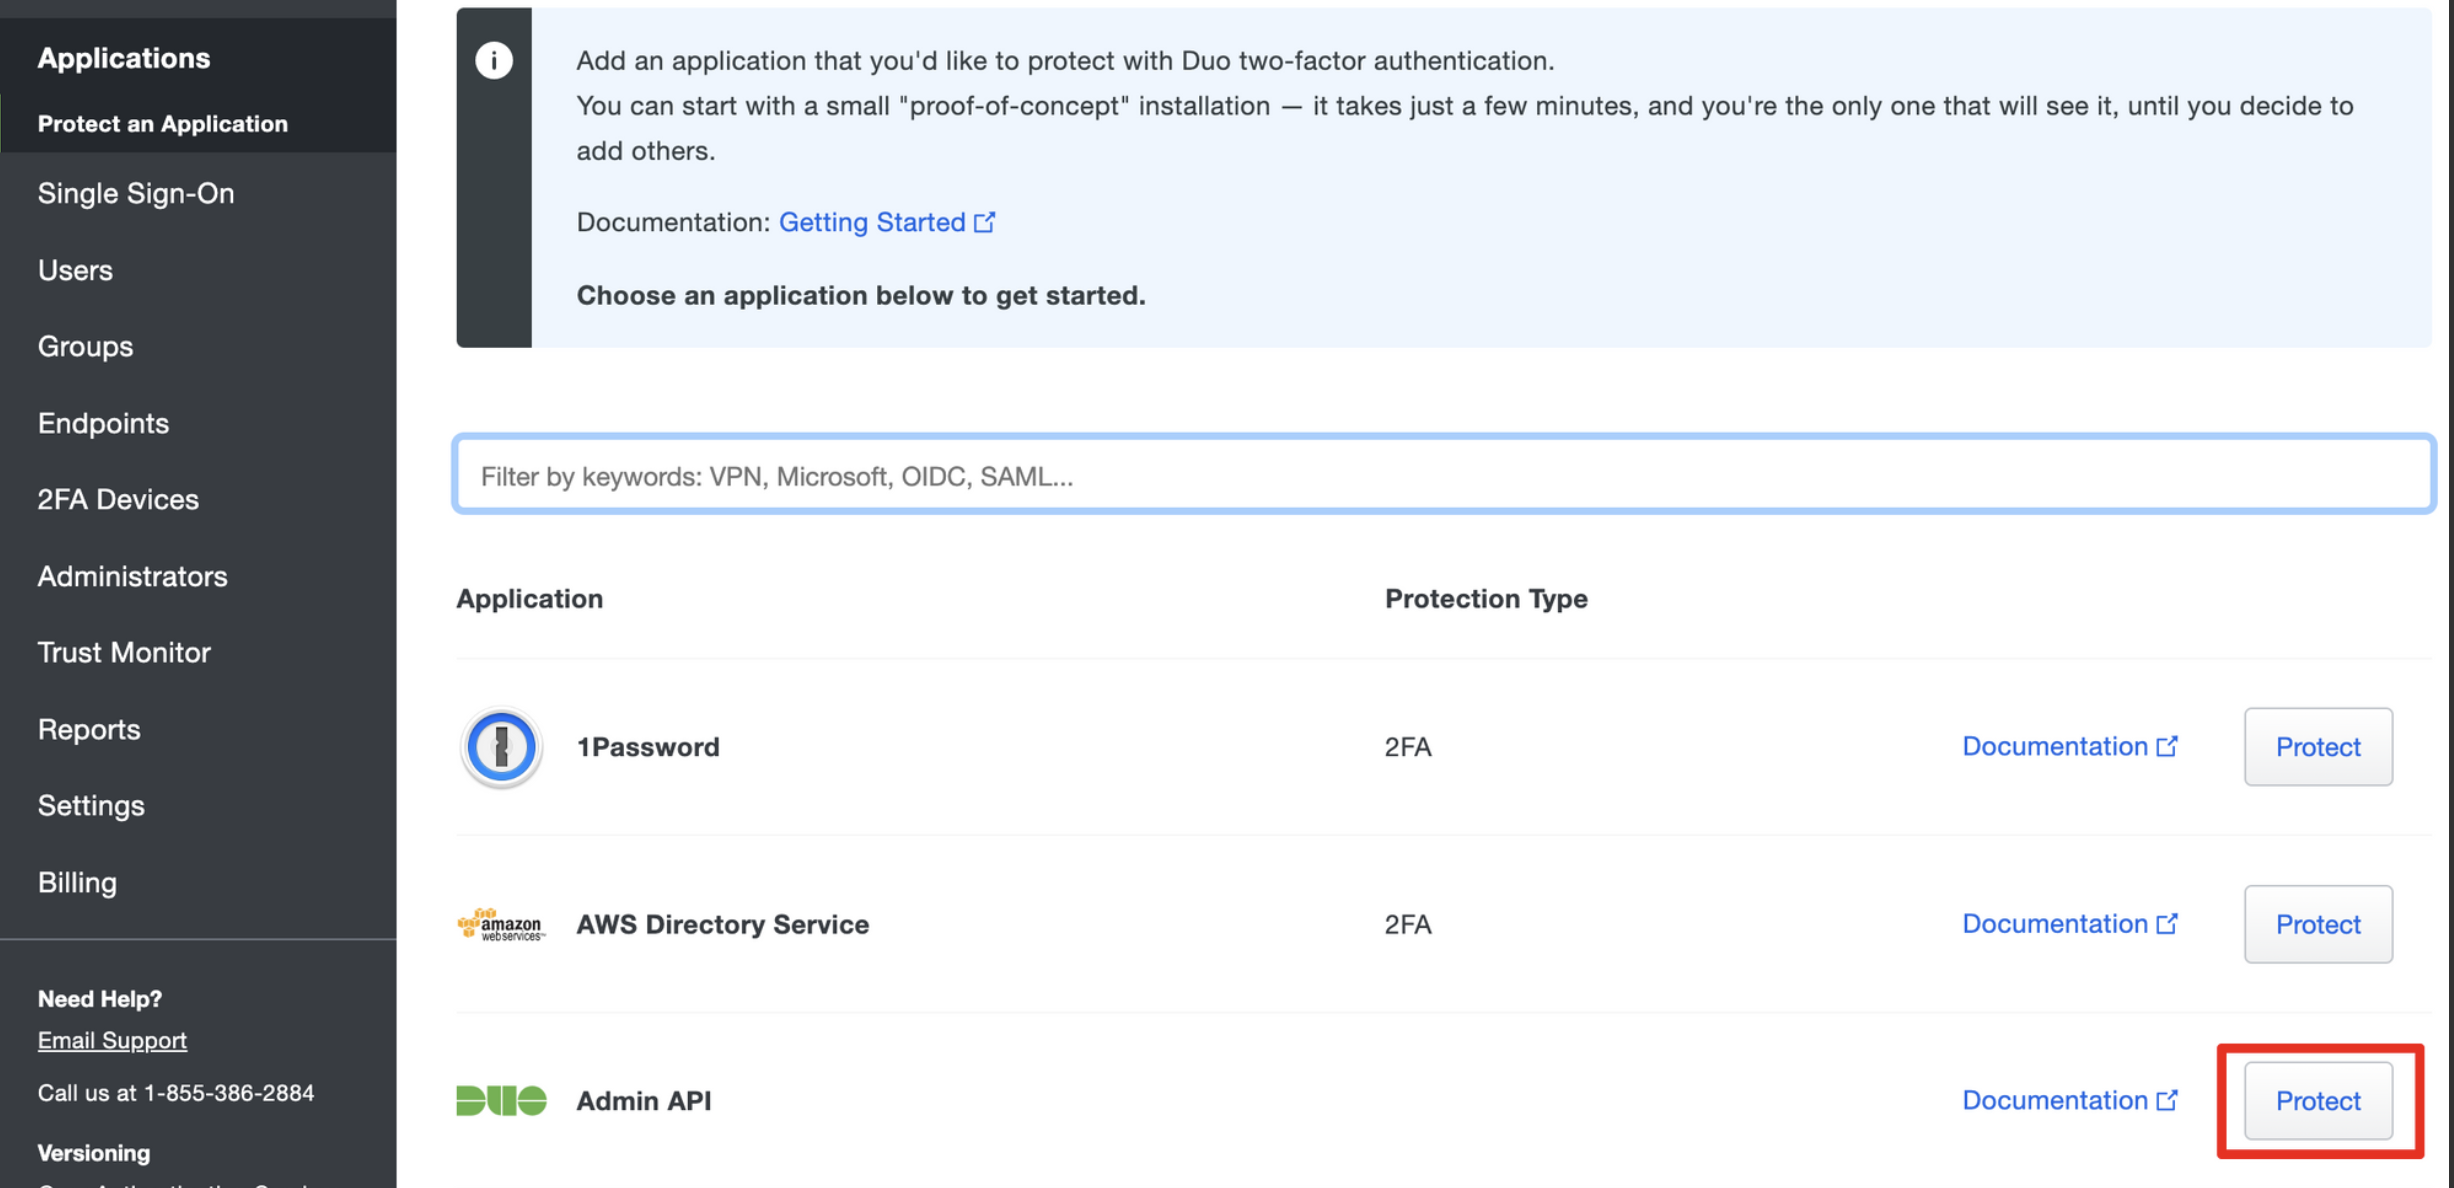
Task: Click the info icon in the banner
Action: (494, 61)
